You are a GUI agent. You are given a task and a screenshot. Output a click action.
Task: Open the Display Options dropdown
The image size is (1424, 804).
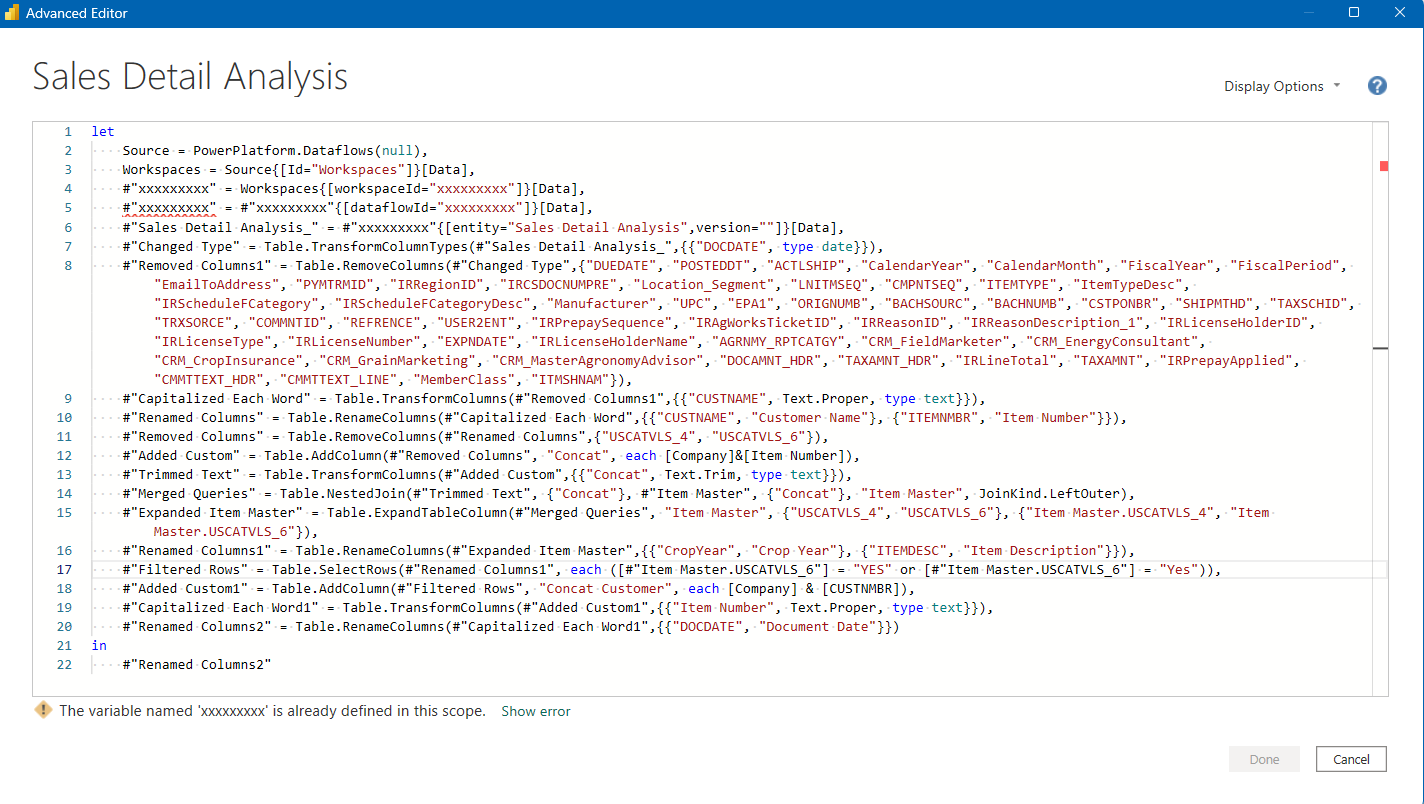(1282, 86)
